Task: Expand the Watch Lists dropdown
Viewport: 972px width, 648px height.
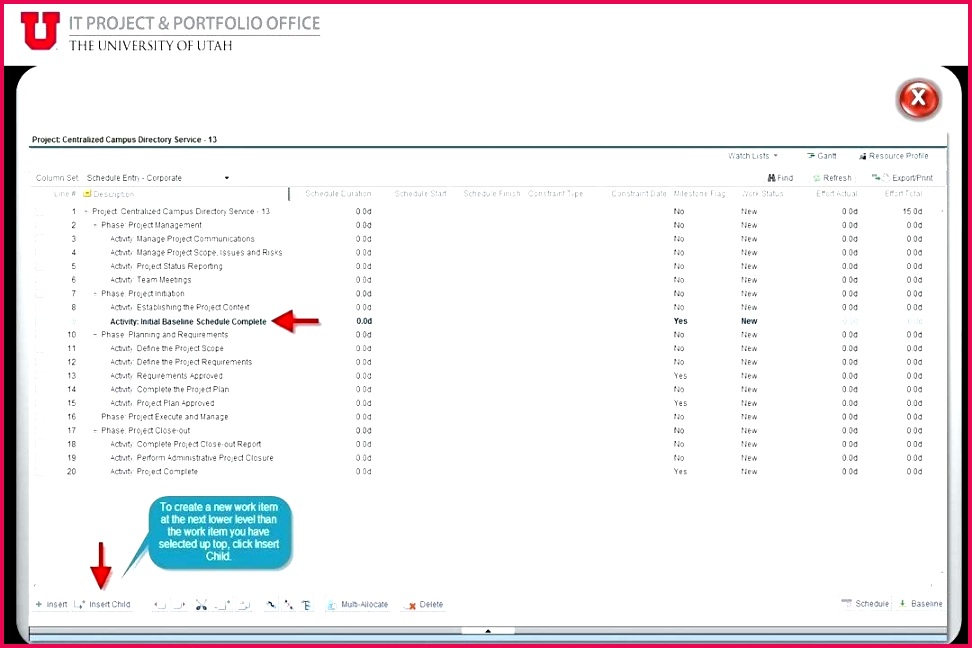Action: pos(753,156)
